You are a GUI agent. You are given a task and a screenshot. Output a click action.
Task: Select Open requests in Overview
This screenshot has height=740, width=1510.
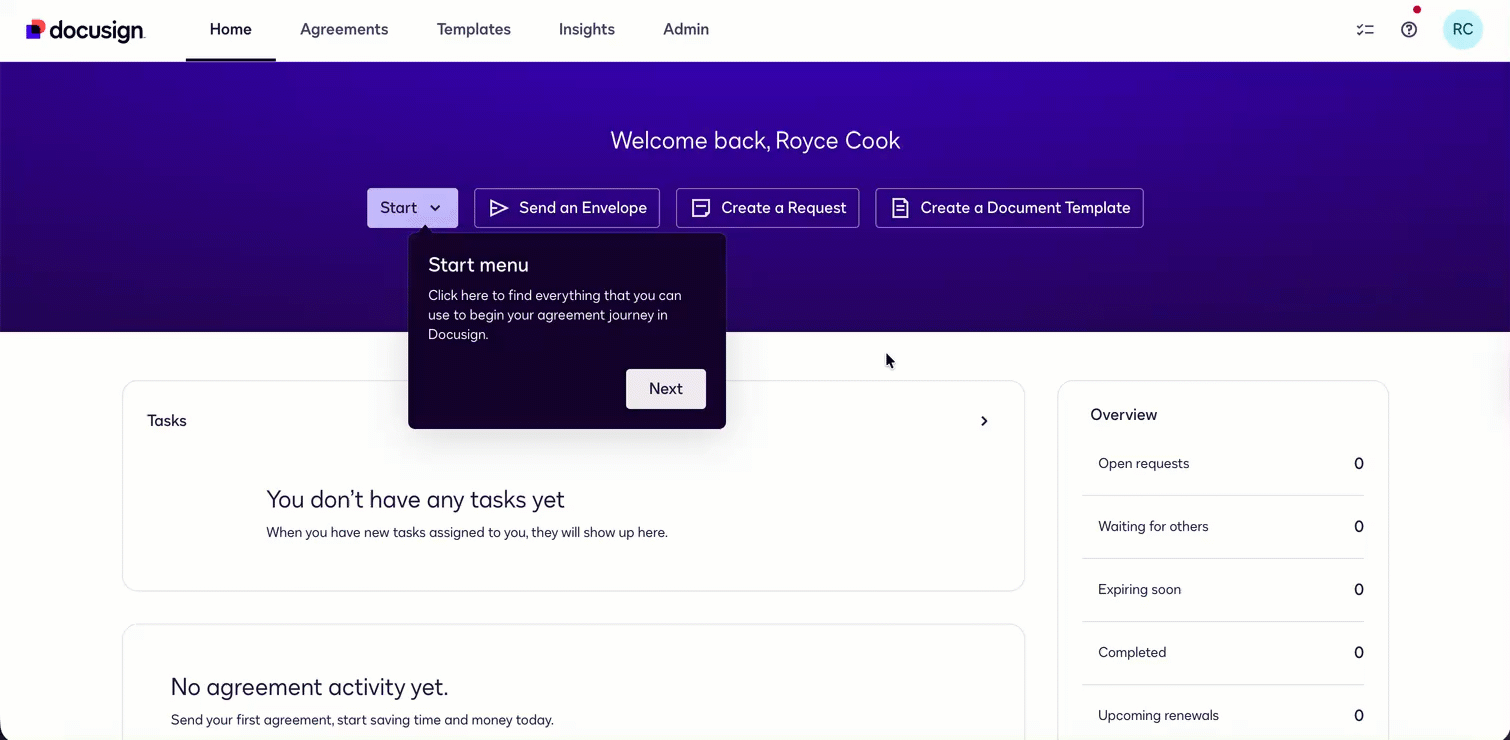click(x=1223, y=464)
